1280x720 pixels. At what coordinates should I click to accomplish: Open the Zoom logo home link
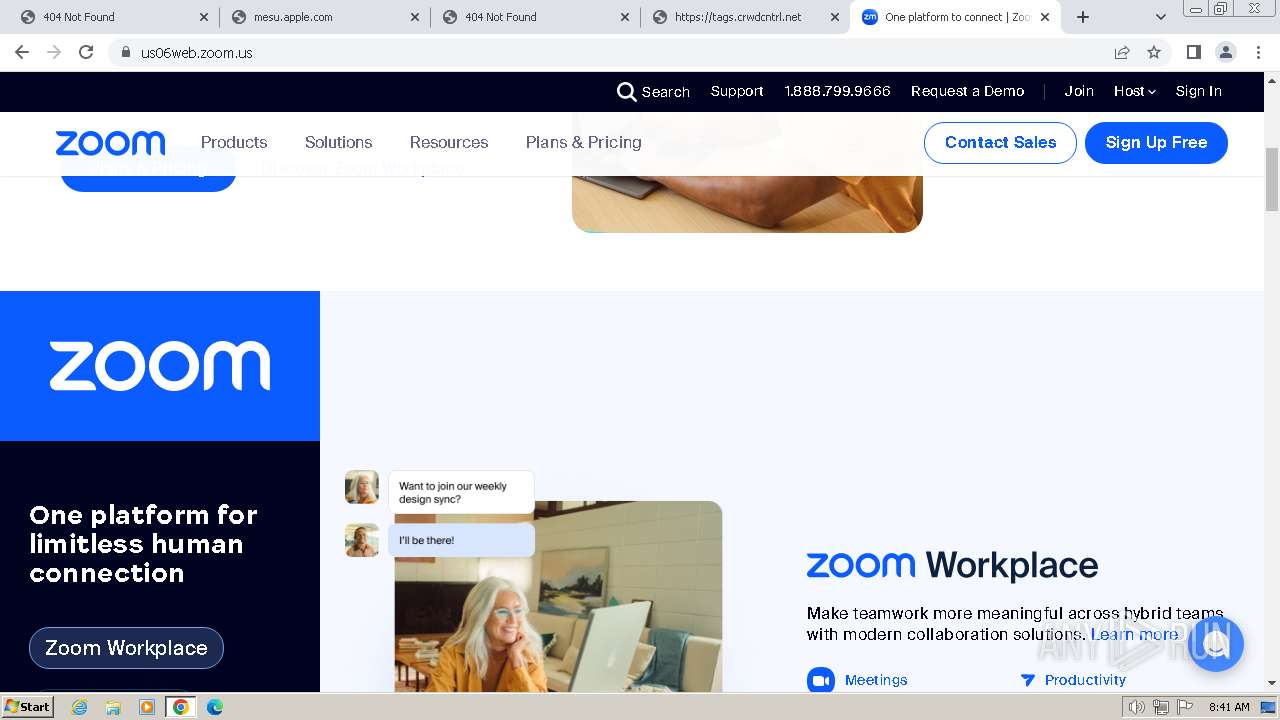[110, 143]
